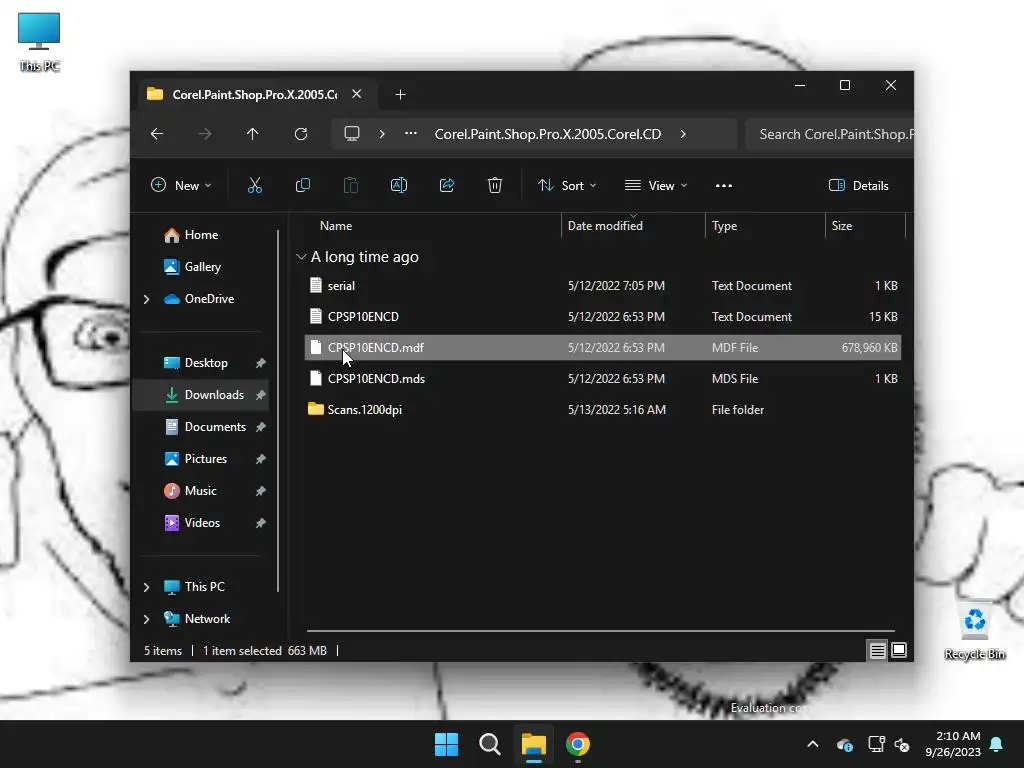Viewport: 1024px width, 768px height.
Task: Click the greyed forward arrow
Action: click(204, 134)
